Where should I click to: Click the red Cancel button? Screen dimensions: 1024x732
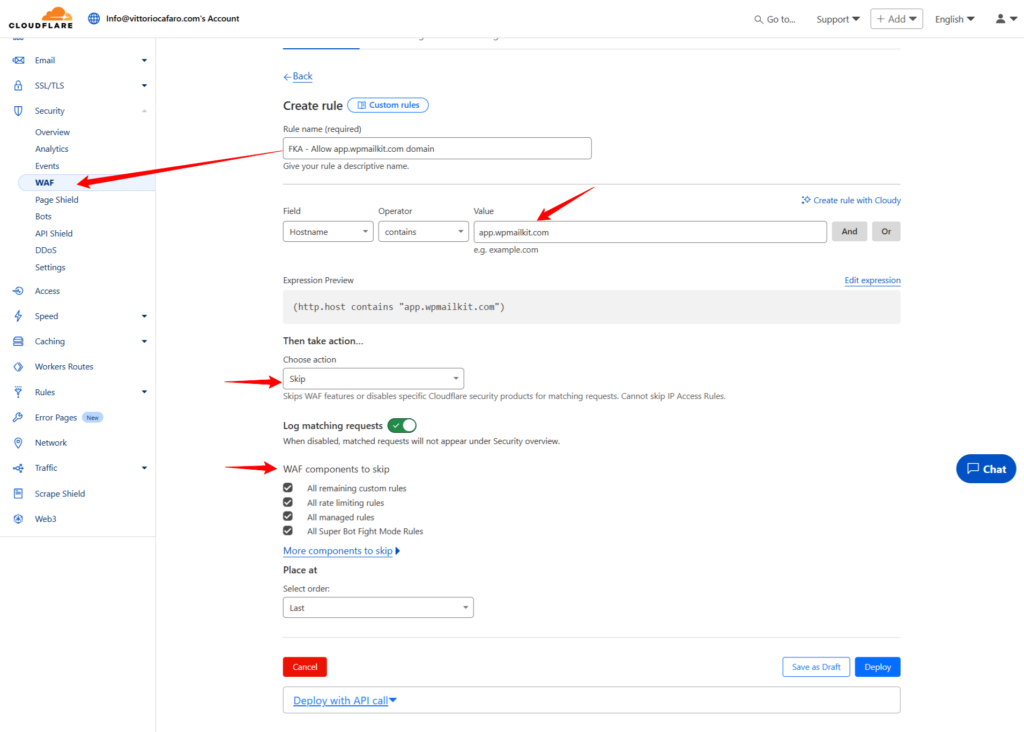coord(305,667)
